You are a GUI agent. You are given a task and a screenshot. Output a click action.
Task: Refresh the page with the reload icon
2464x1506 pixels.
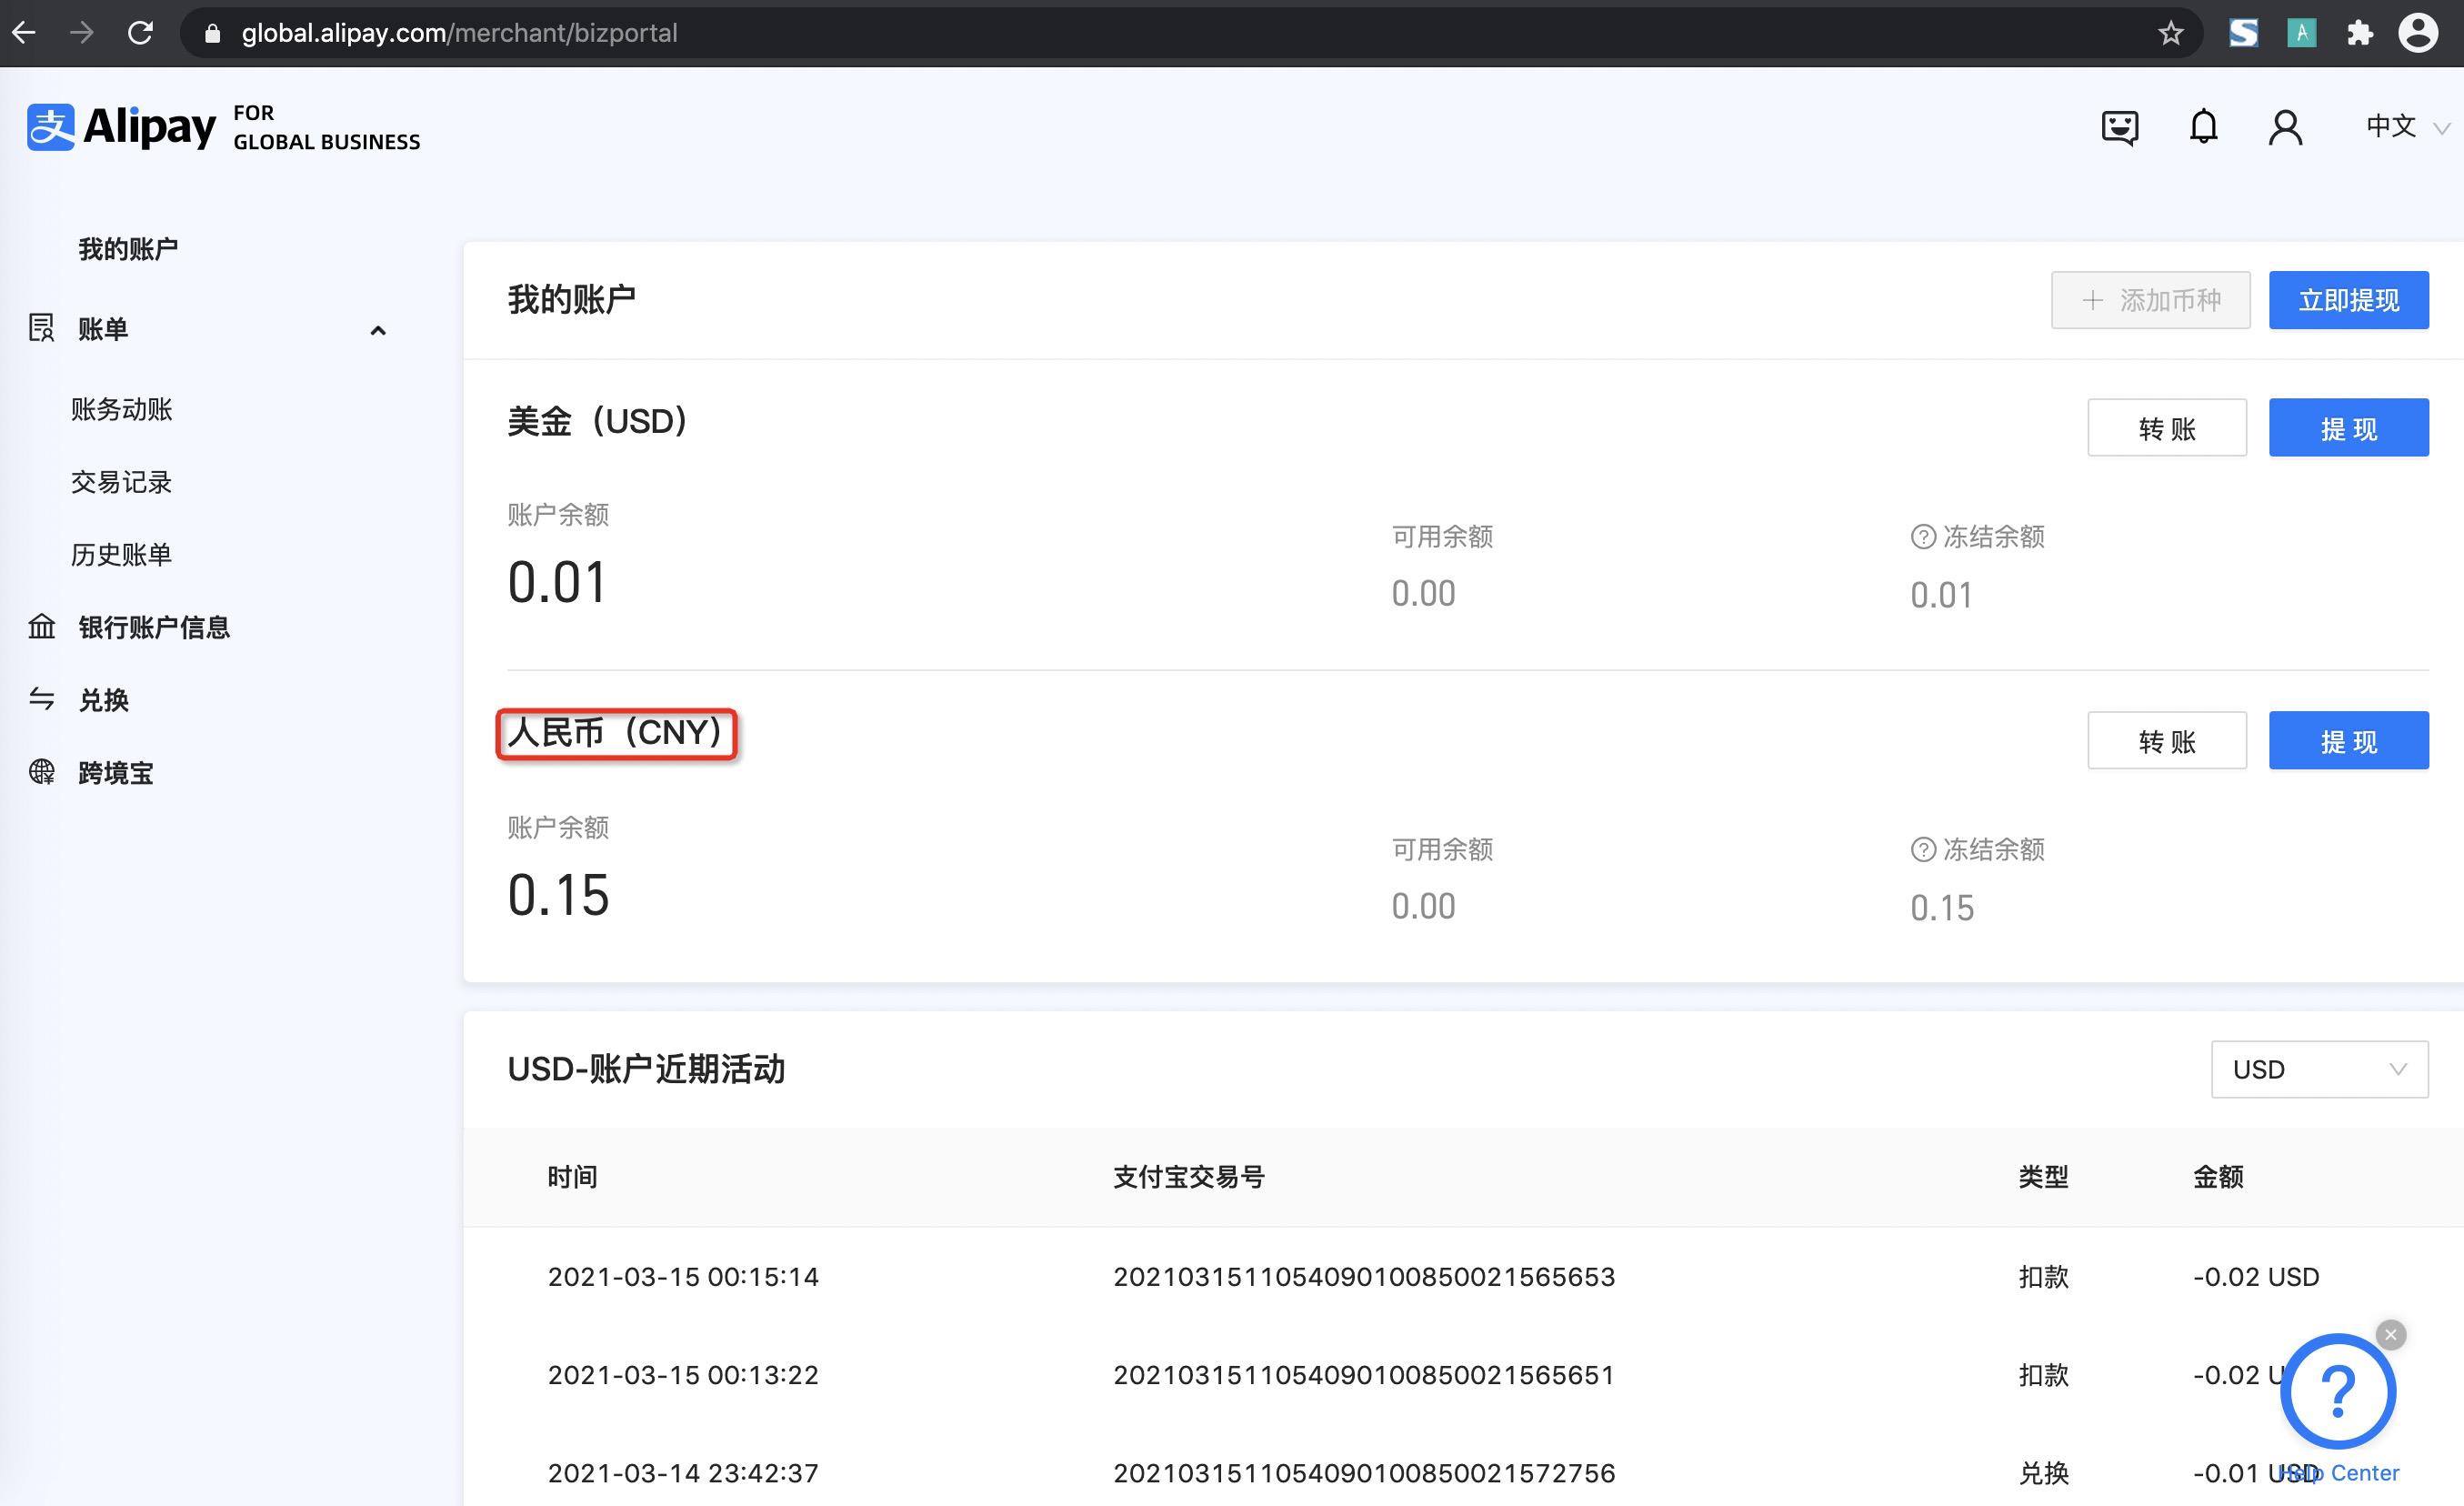141,32
